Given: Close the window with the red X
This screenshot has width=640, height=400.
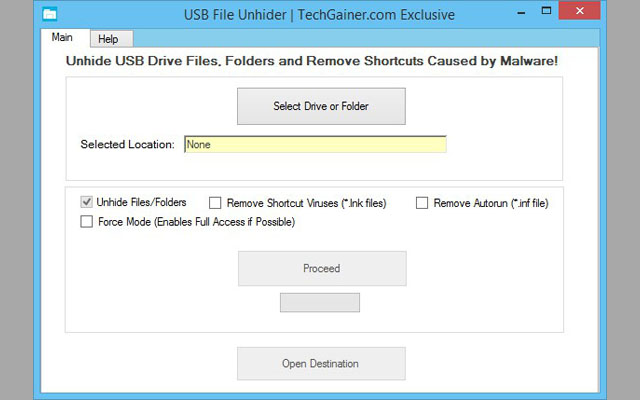Looking at the screenshot, I should click(x=579, y=11).
